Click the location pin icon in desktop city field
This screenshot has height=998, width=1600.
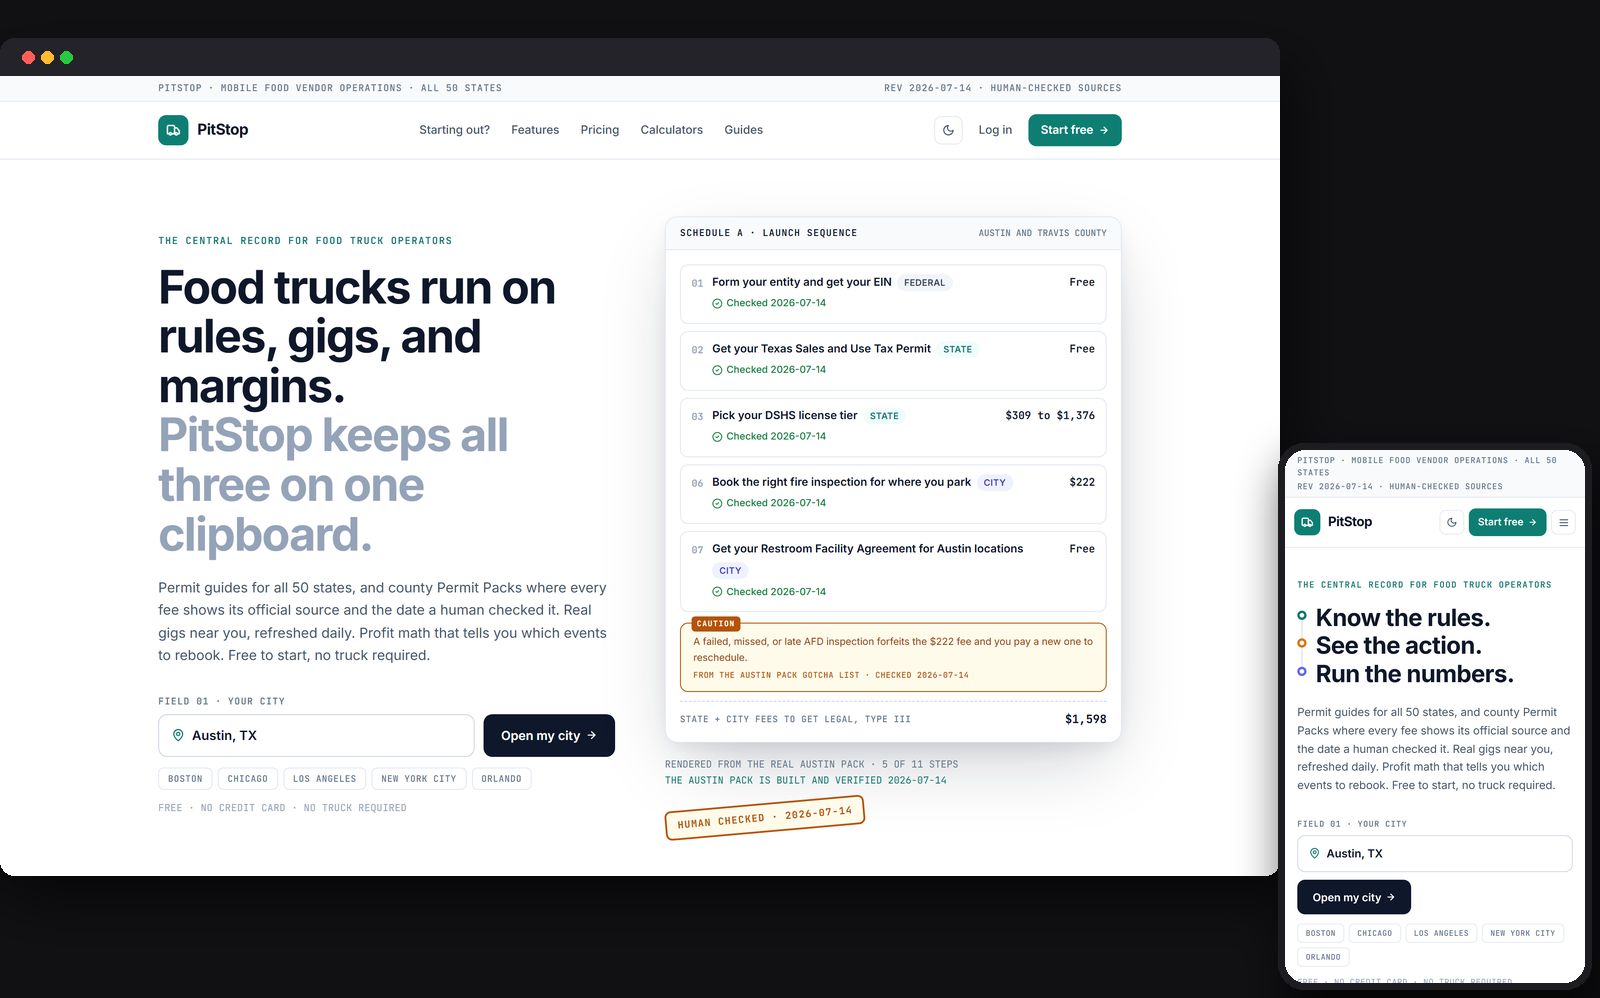click(x=178, y=735)
